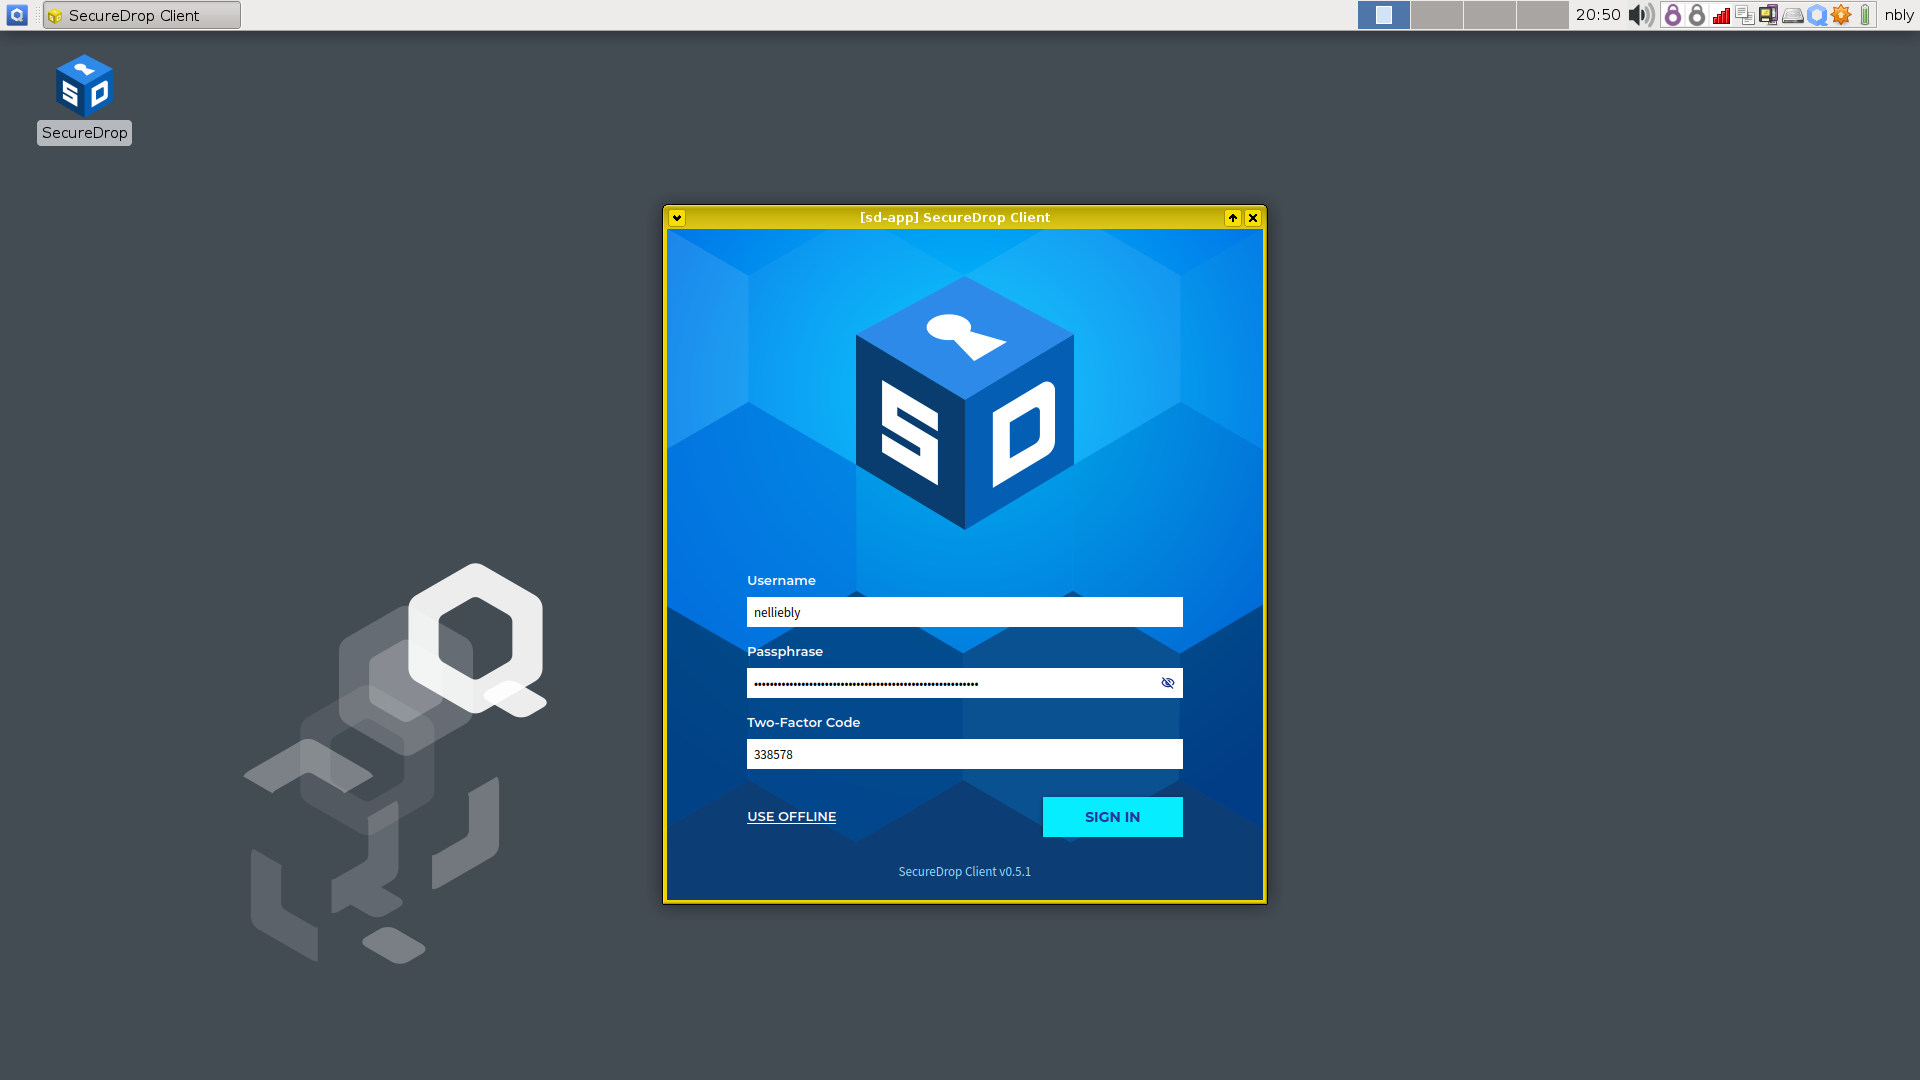
Task: Click the gray padlock tray icon
Action: 1697,15
